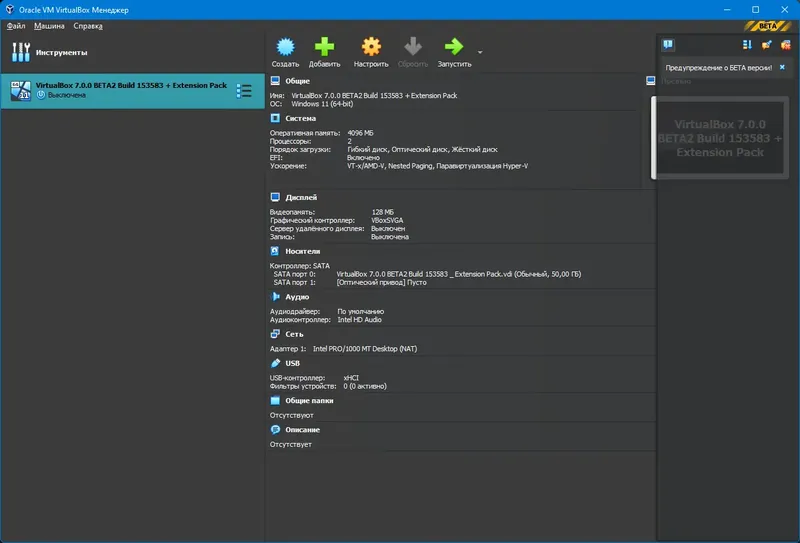Open the Носители section header link

point(303,251)
